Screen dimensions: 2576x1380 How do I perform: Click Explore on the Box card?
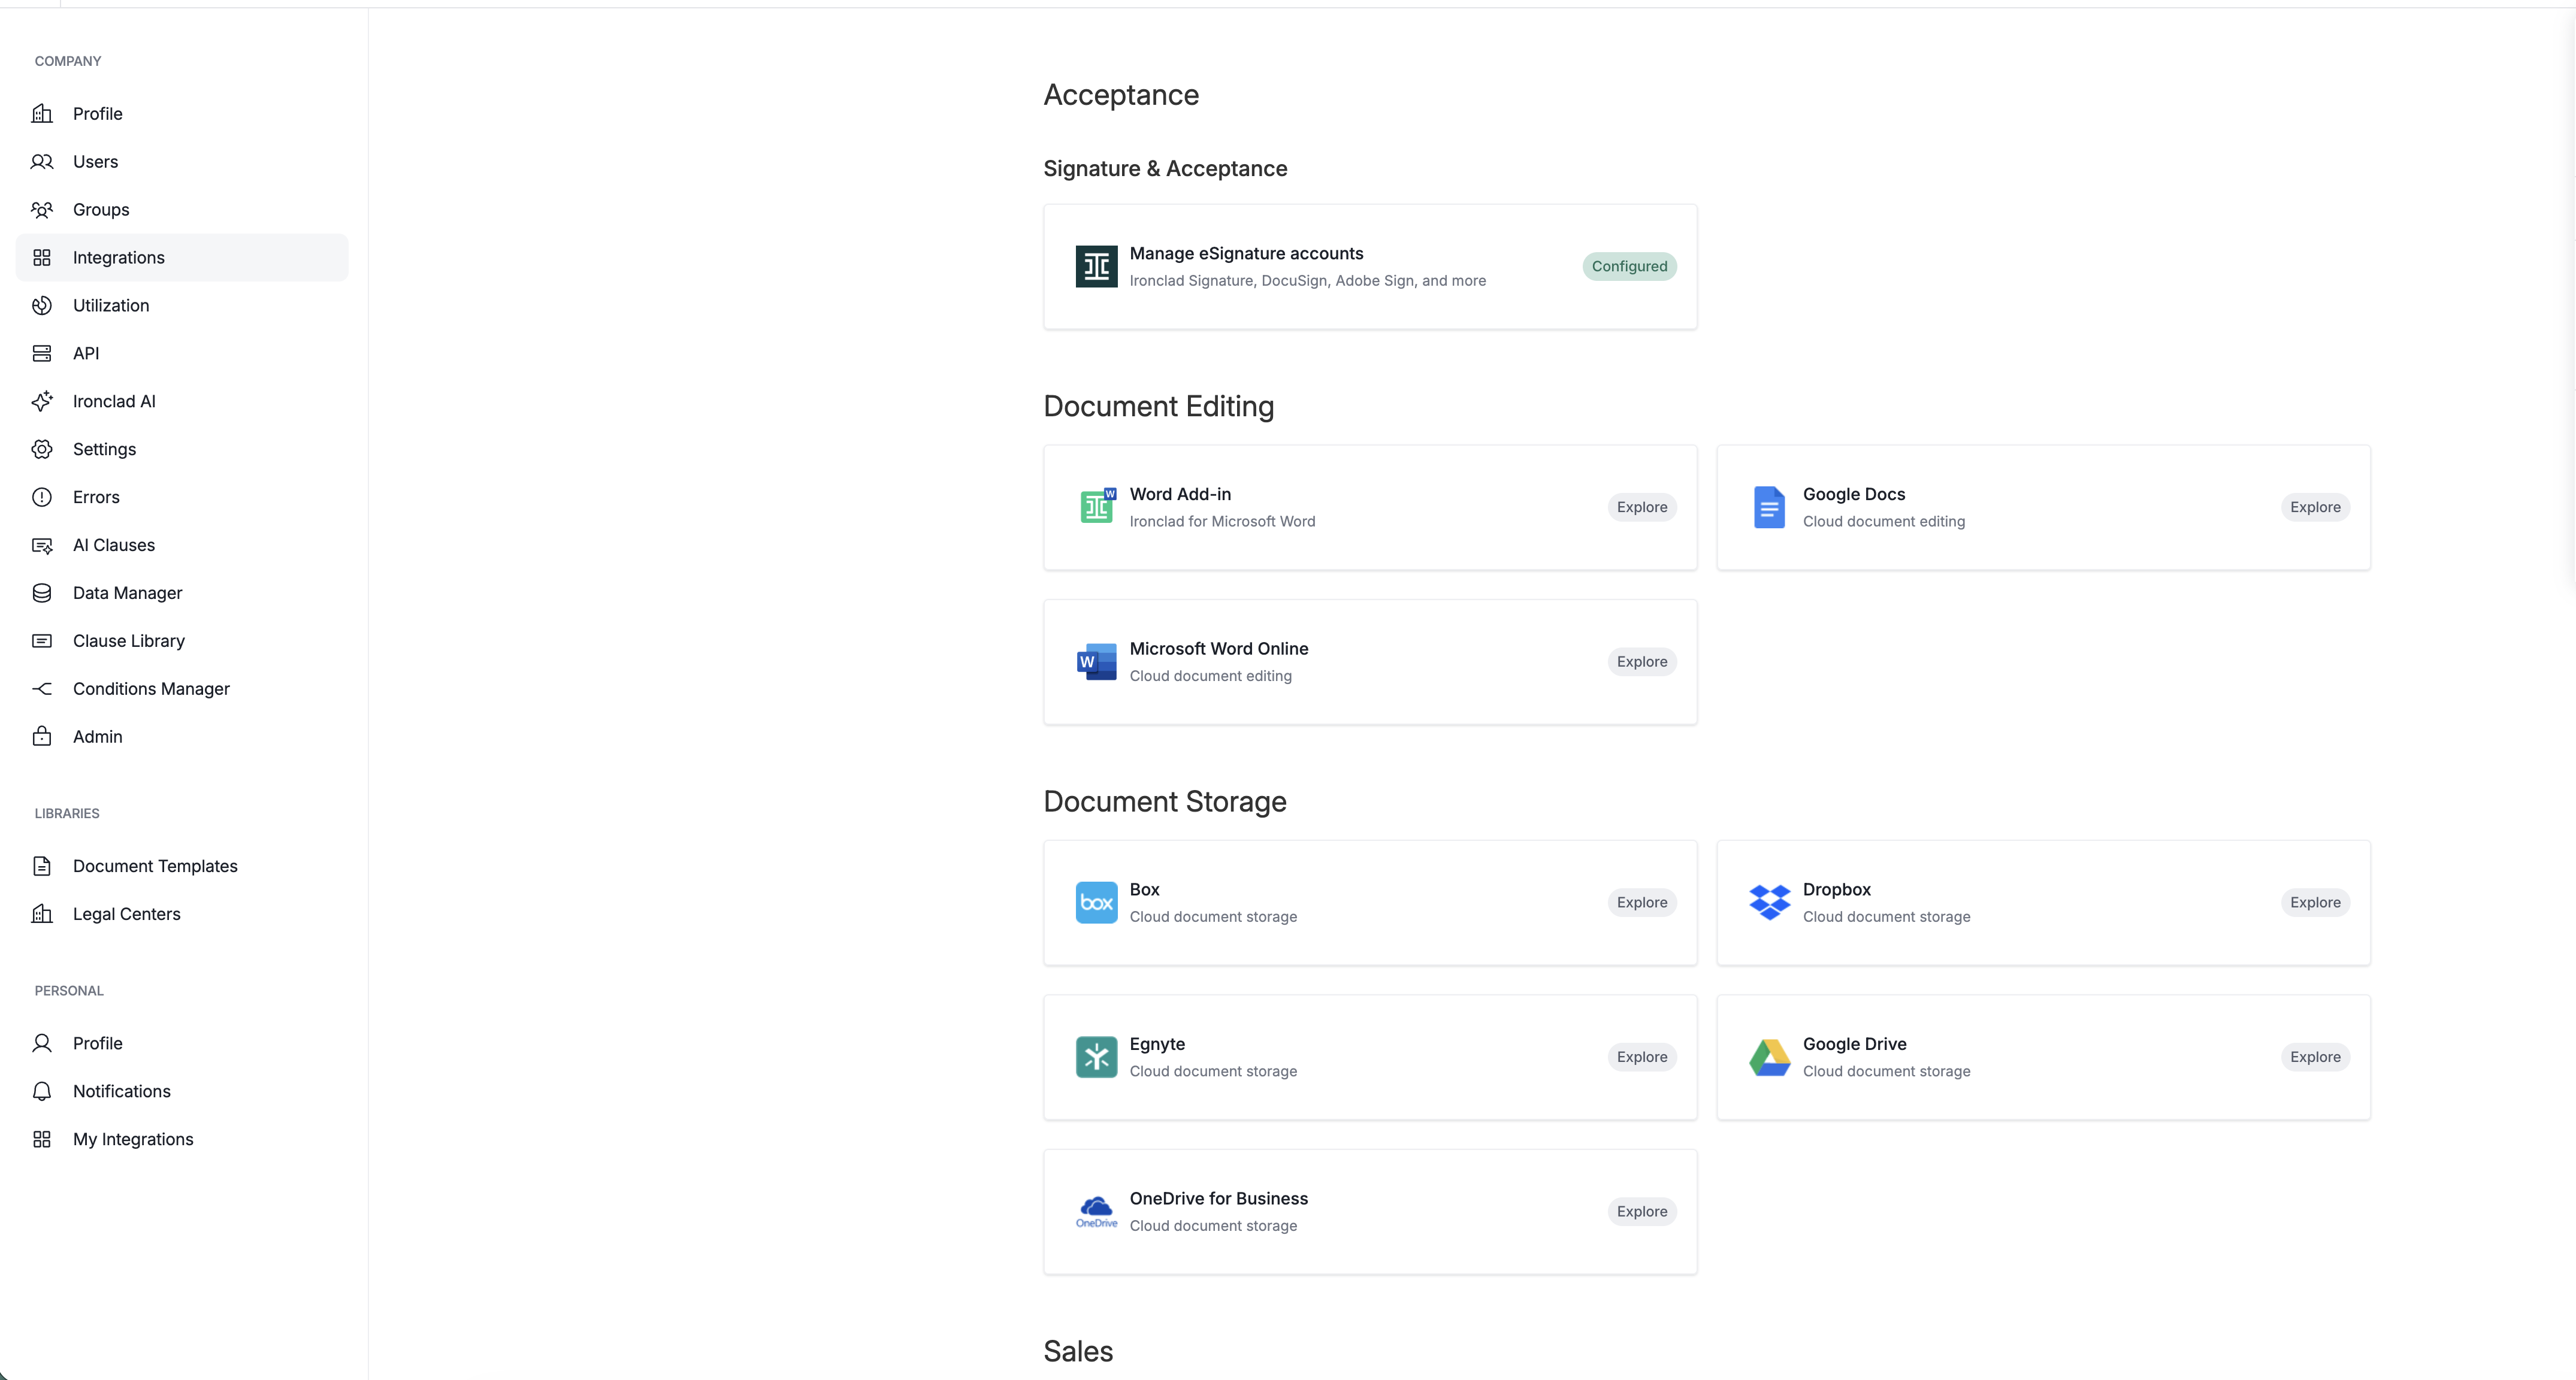(x=1642, y=902)
